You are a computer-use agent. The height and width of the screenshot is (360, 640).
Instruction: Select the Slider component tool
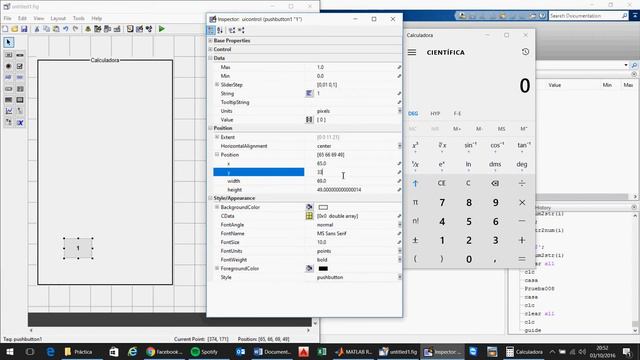click(x=20, y=55)
